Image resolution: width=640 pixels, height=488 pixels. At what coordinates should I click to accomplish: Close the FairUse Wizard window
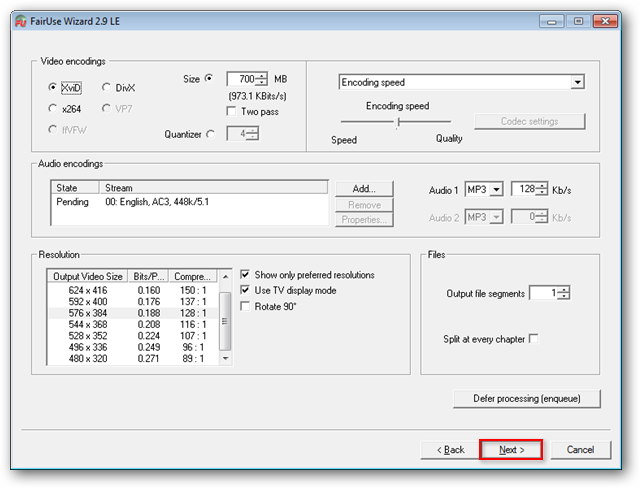tap(605, 21)
